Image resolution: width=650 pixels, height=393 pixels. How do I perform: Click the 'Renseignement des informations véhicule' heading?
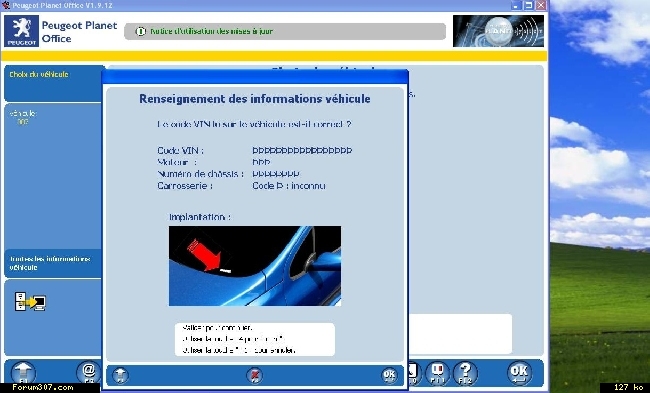tap(255, 99)
